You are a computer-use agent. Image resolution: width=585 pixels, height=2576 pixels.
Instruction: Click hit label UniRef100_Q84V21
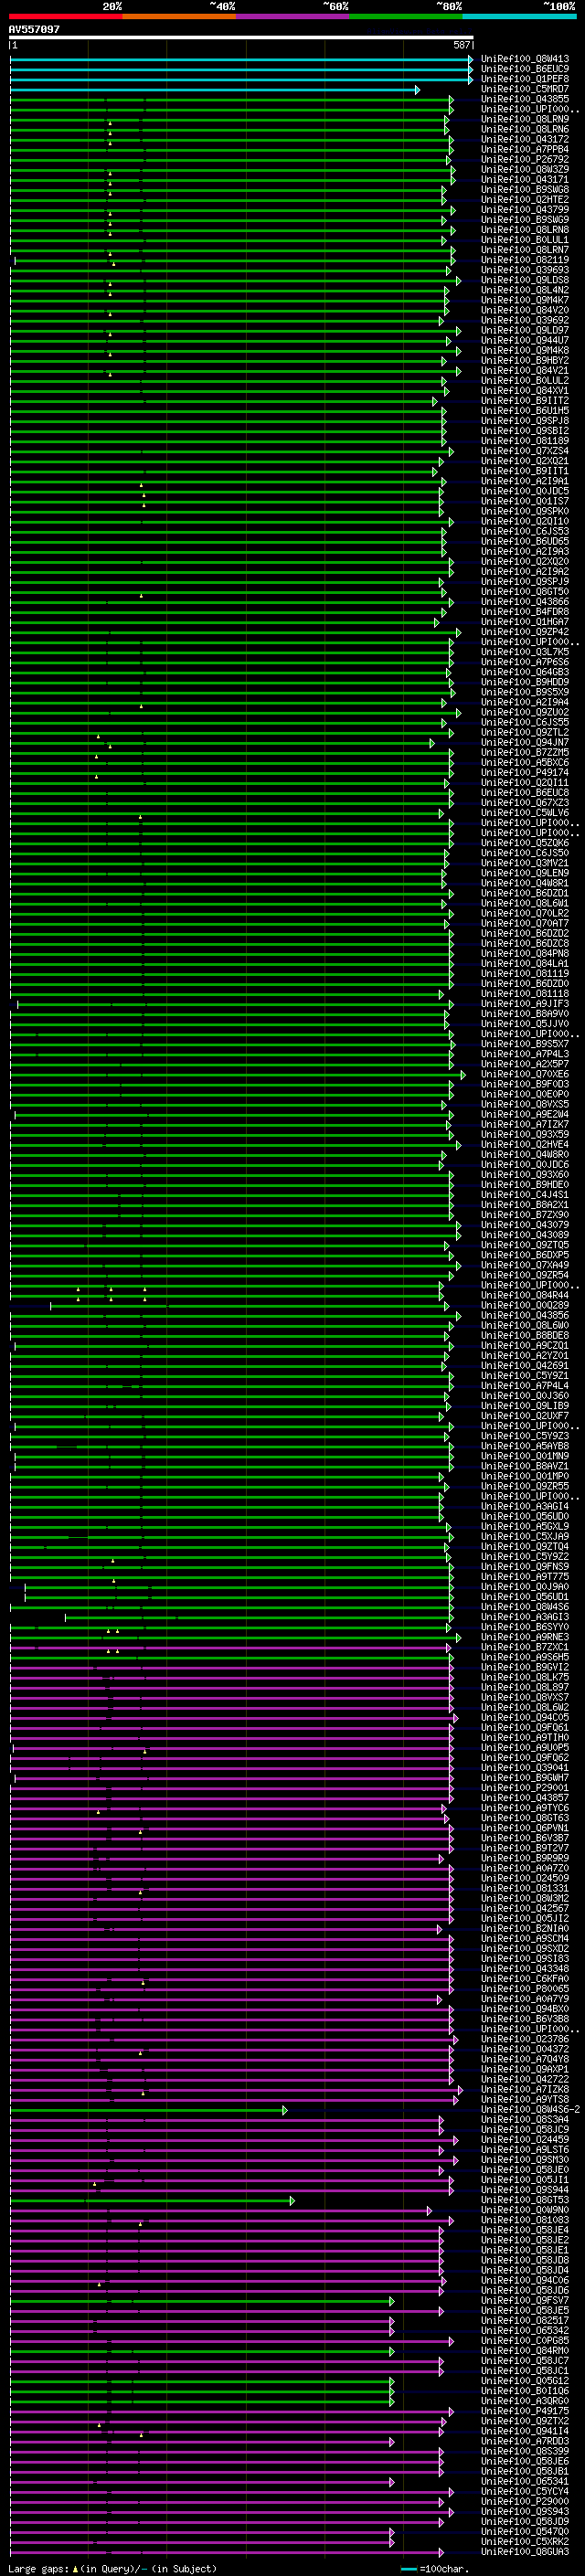coord(525,370)
